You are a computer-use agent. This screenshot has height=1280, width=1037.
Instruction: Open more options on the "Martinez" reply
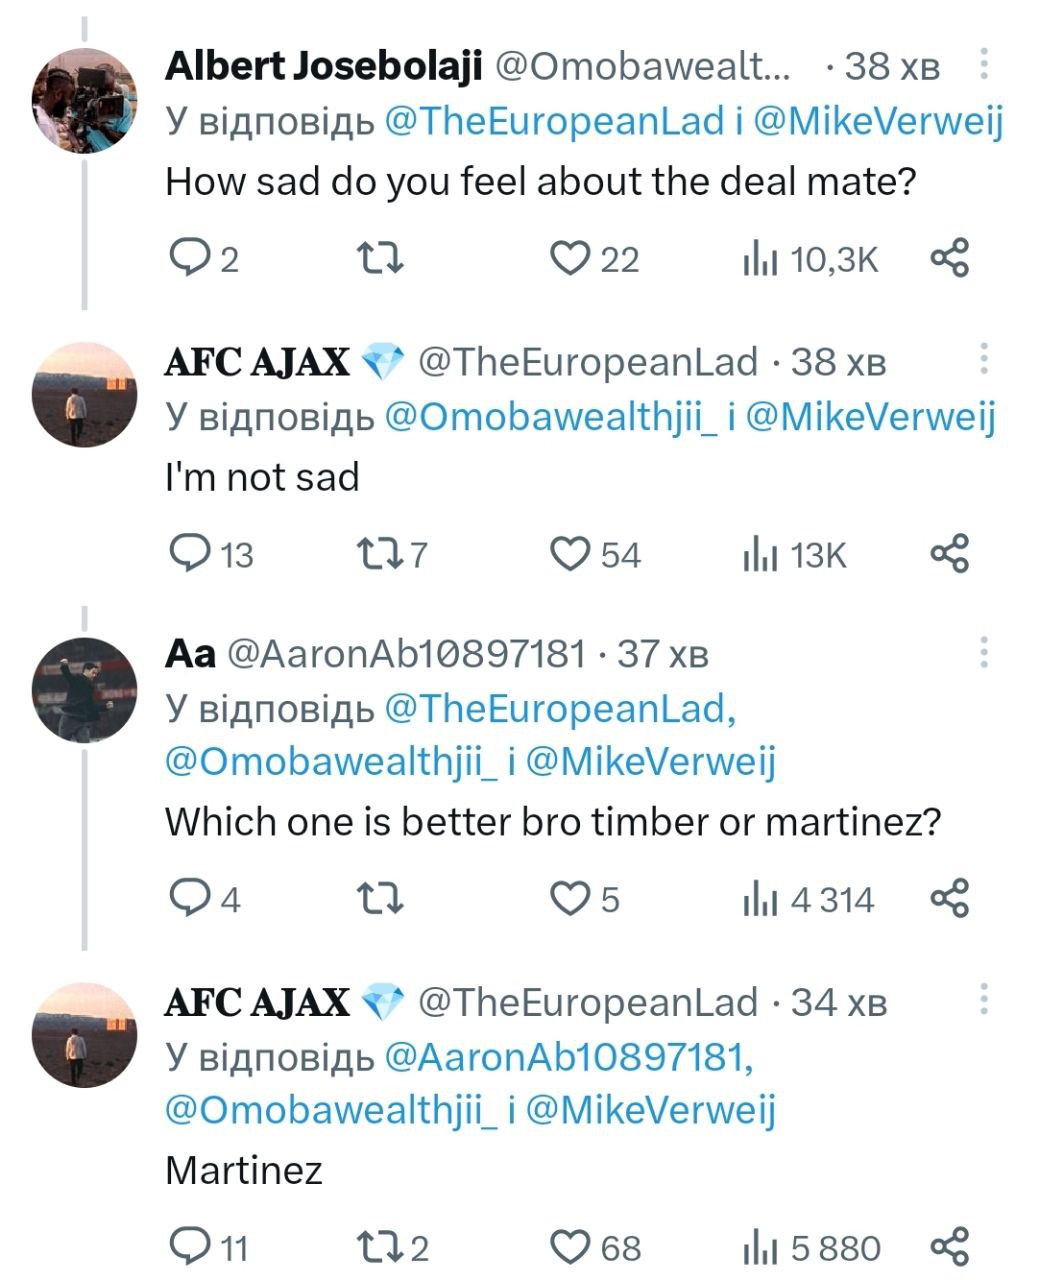point(984,1000)
